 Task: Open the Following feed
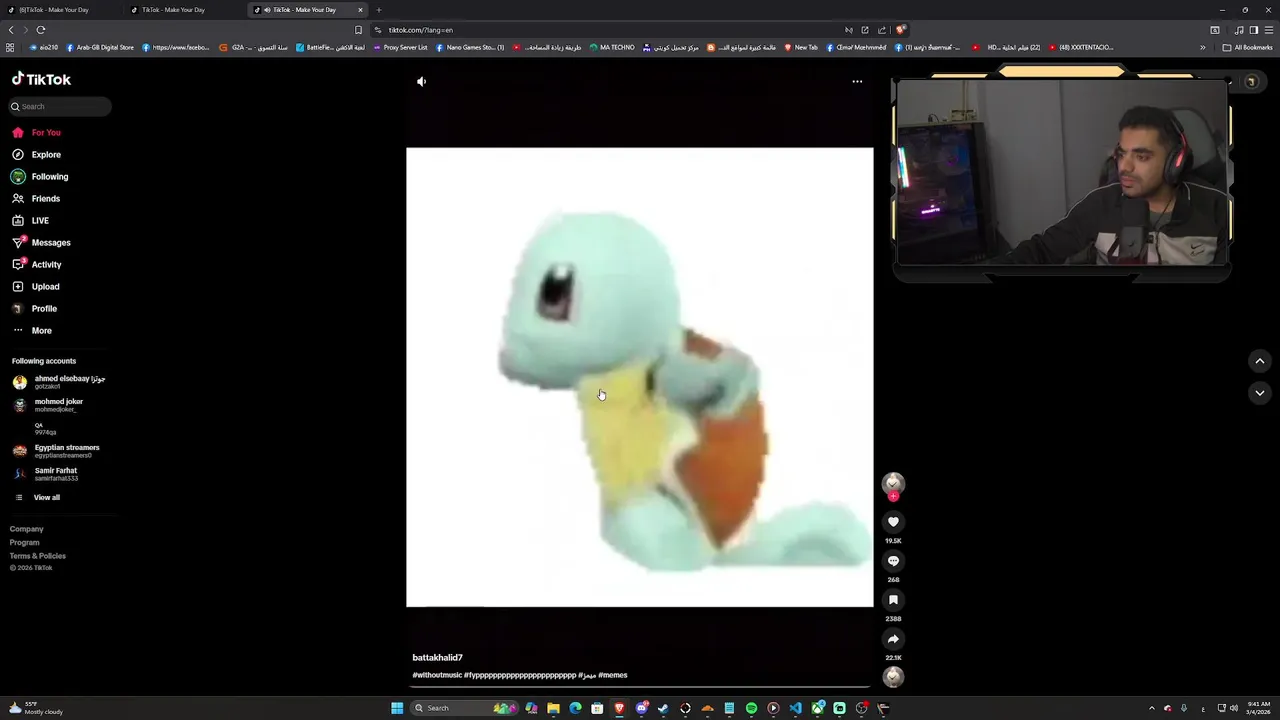tap(40, 177)
